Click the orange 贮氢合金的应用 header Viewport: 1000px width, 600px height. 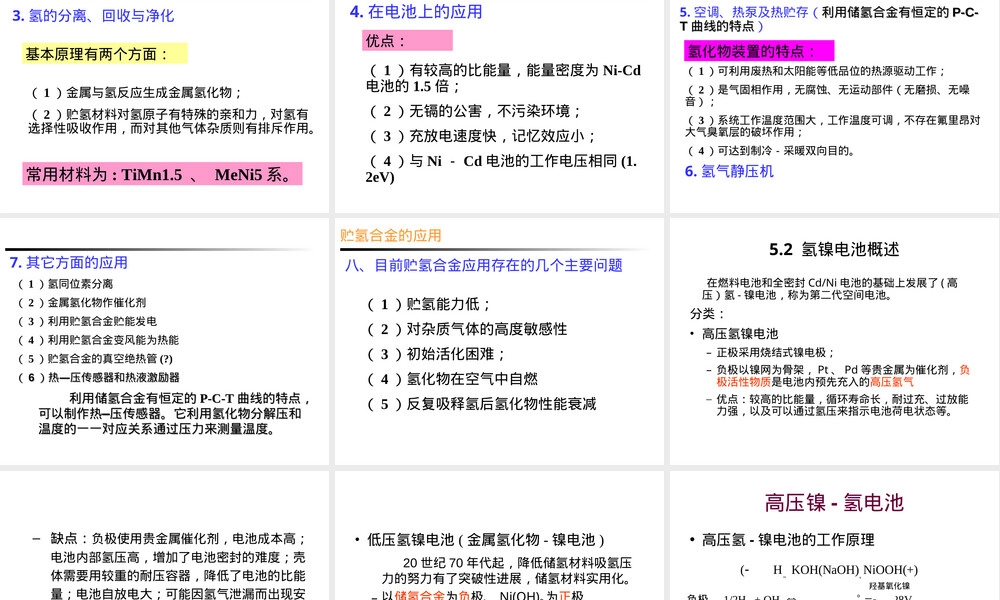click(390, 235)
